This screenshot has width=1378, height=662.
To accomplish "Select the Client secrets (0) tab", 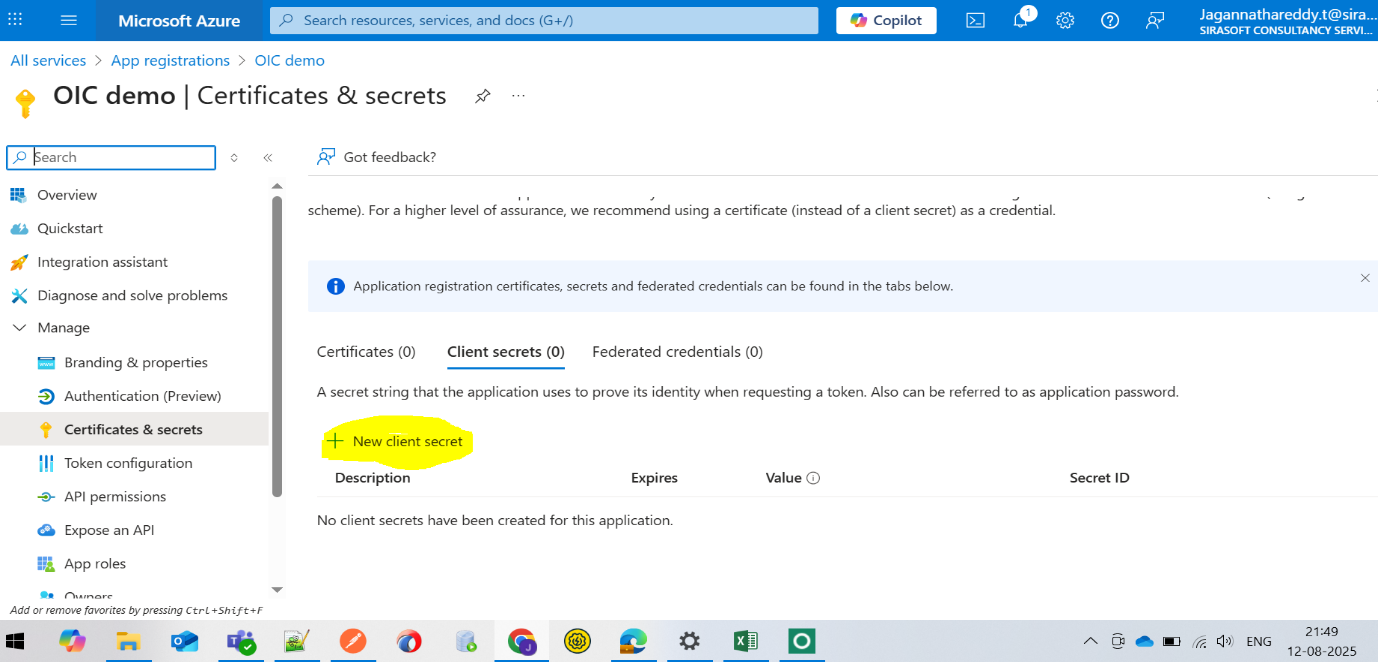I will coord(506,352).
